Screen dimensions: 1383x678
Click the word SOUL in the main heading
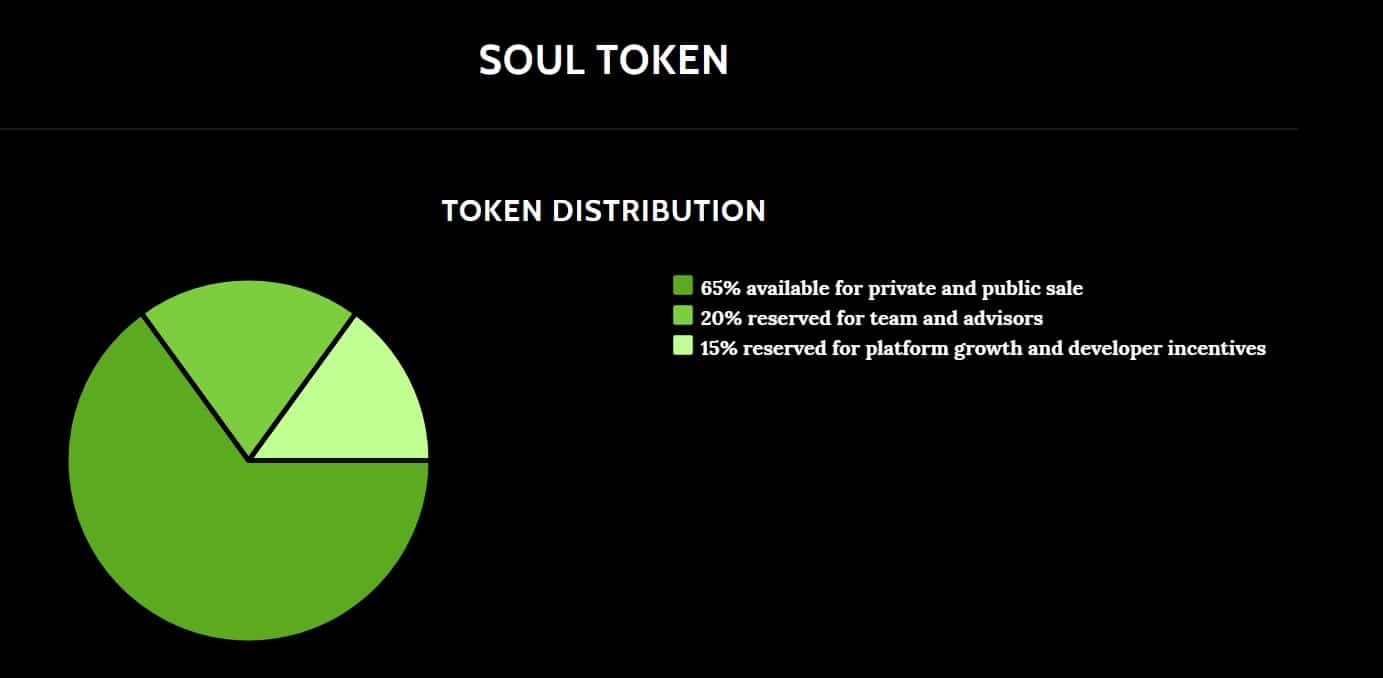[x=531, y=60]
